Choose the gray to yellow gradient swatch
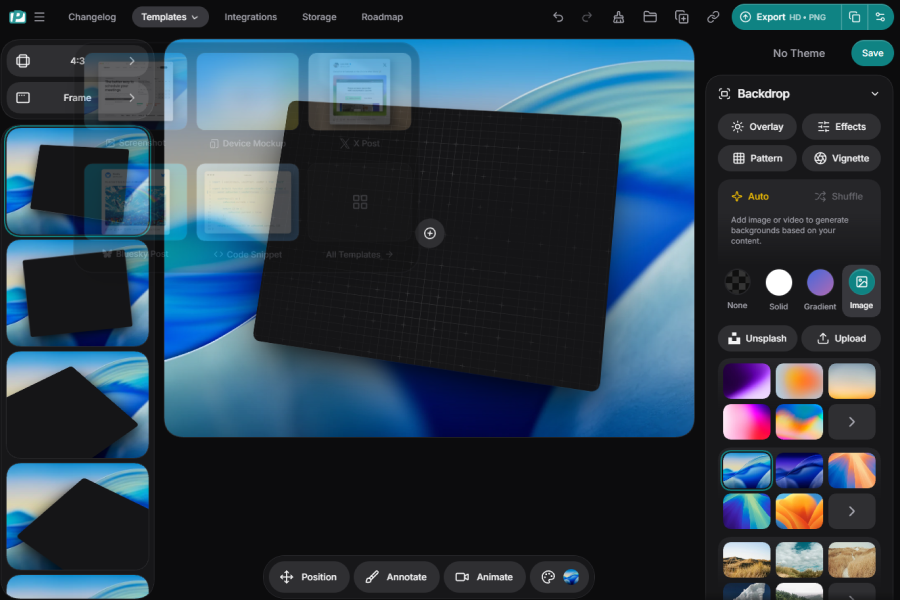The width and height of the screenshot is (900, 600). pos(852,381)
